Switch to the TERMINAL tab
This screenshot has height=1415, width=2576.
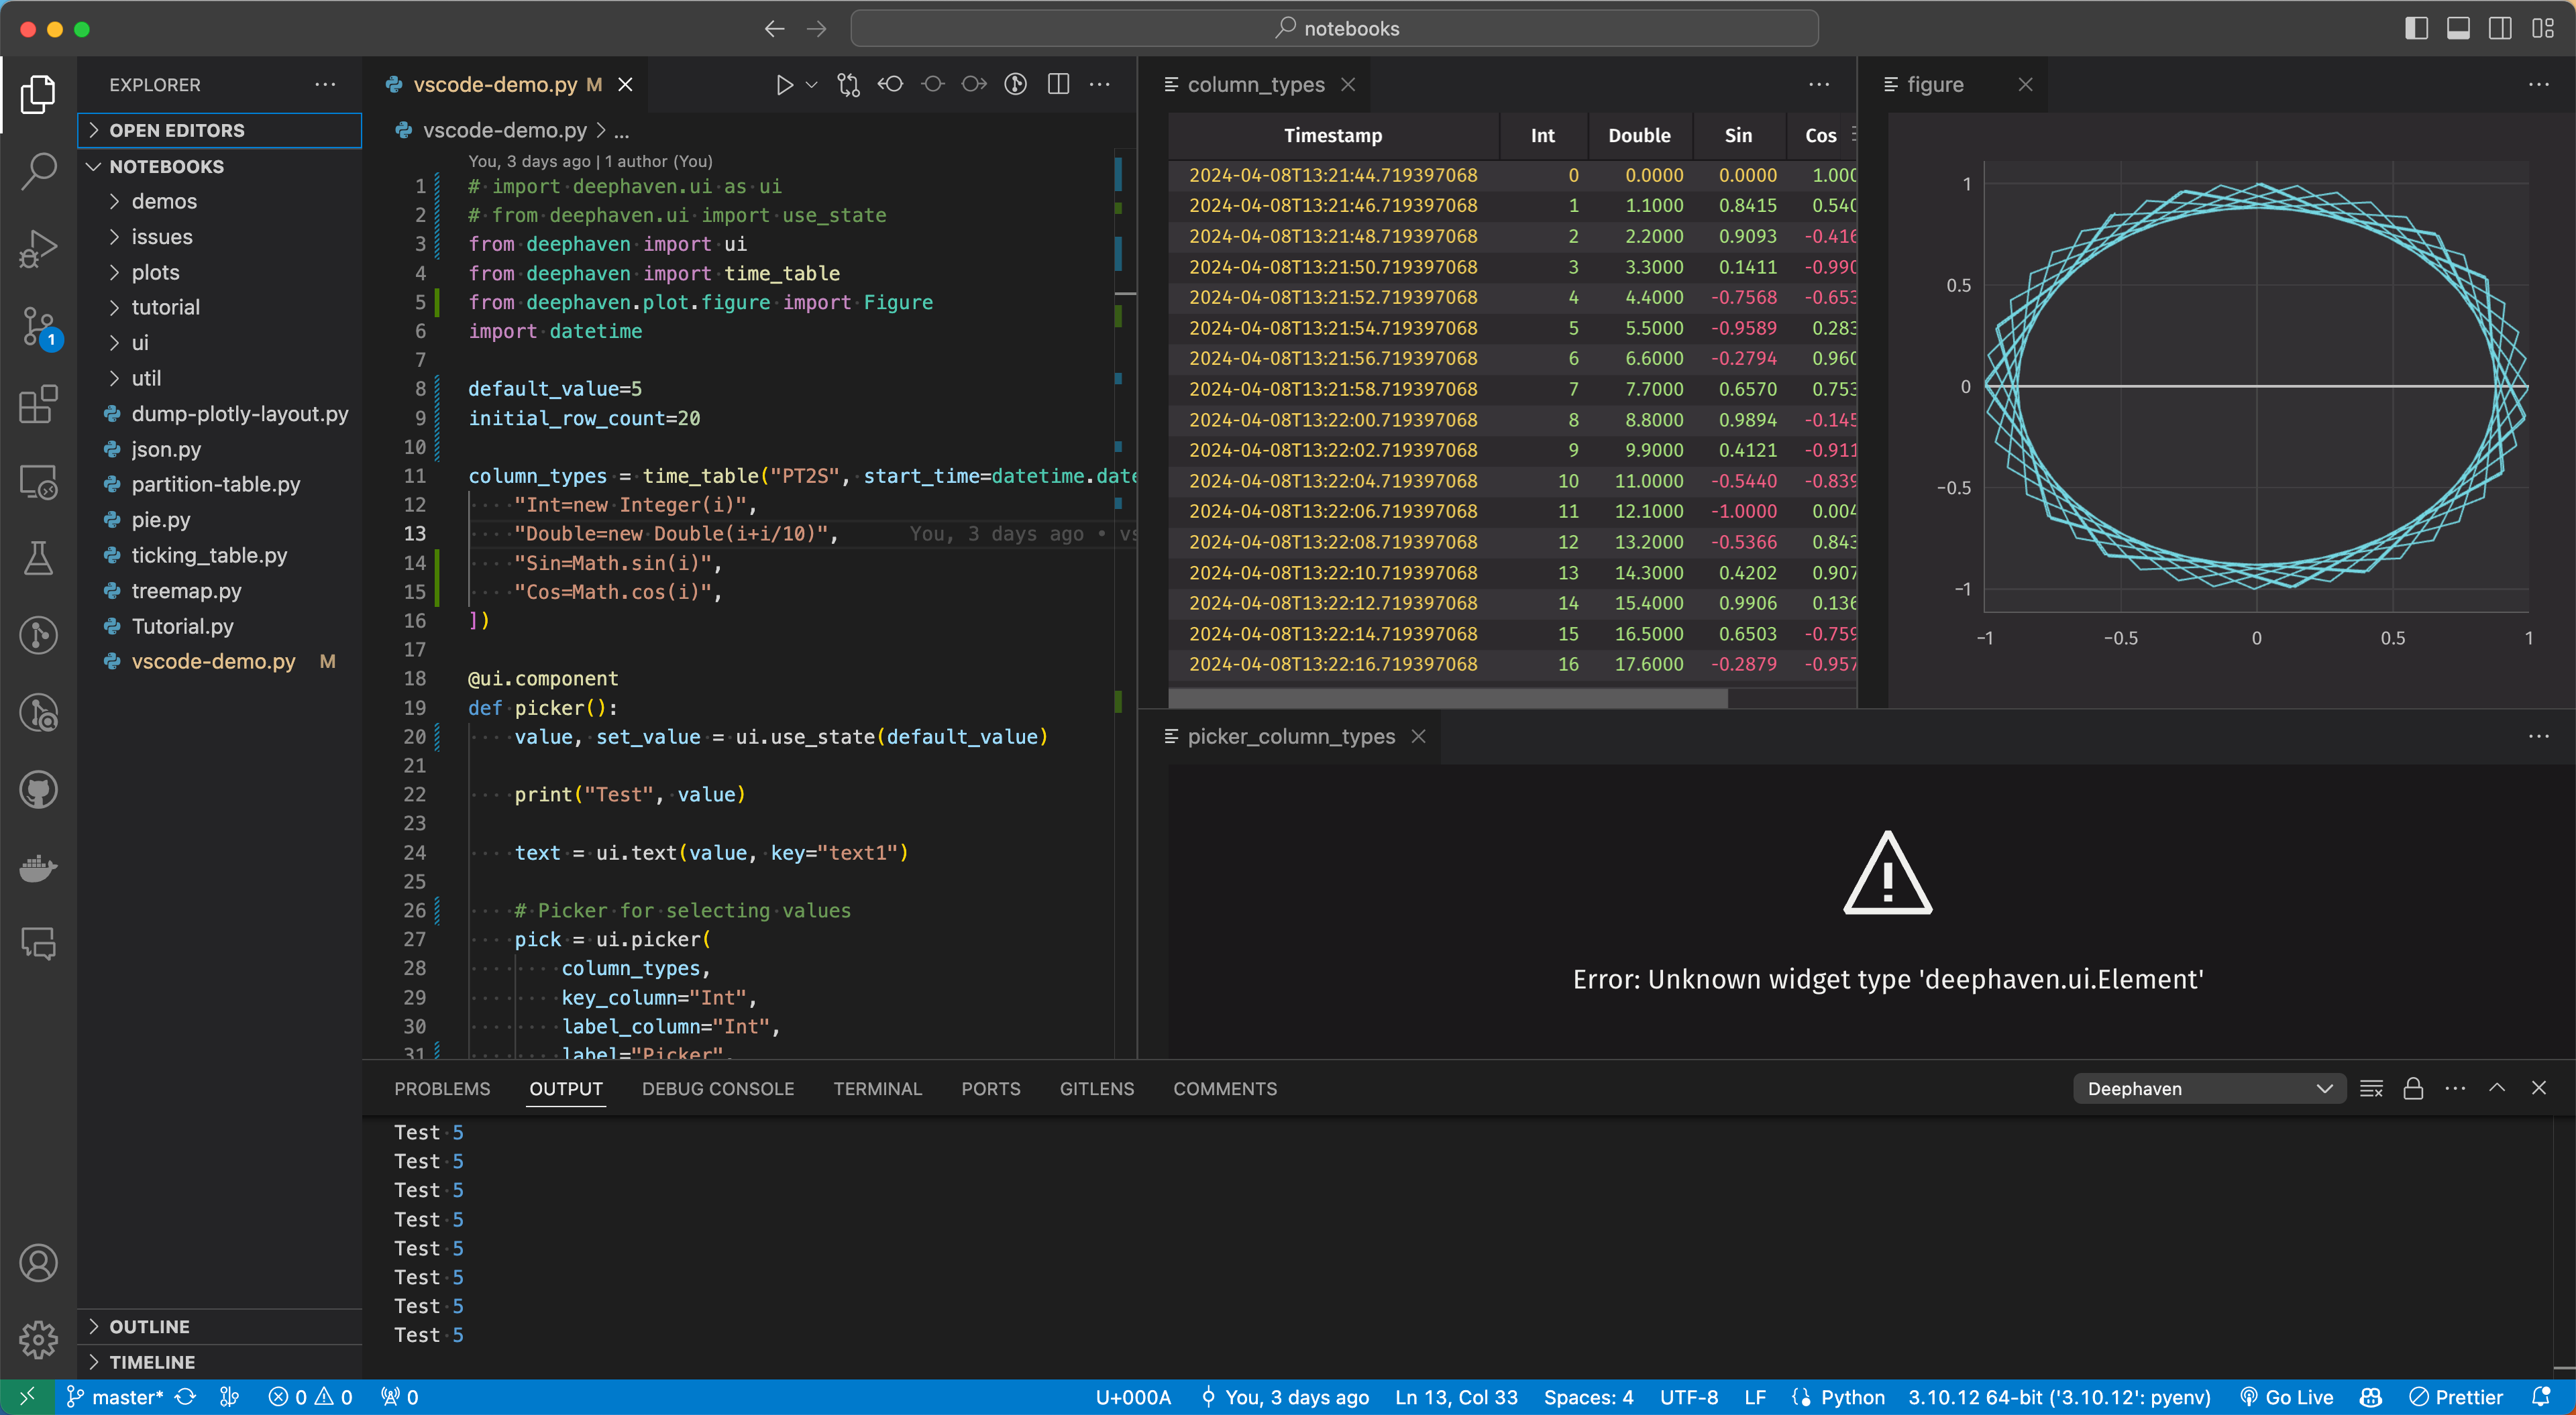[x=877, y=1089]
